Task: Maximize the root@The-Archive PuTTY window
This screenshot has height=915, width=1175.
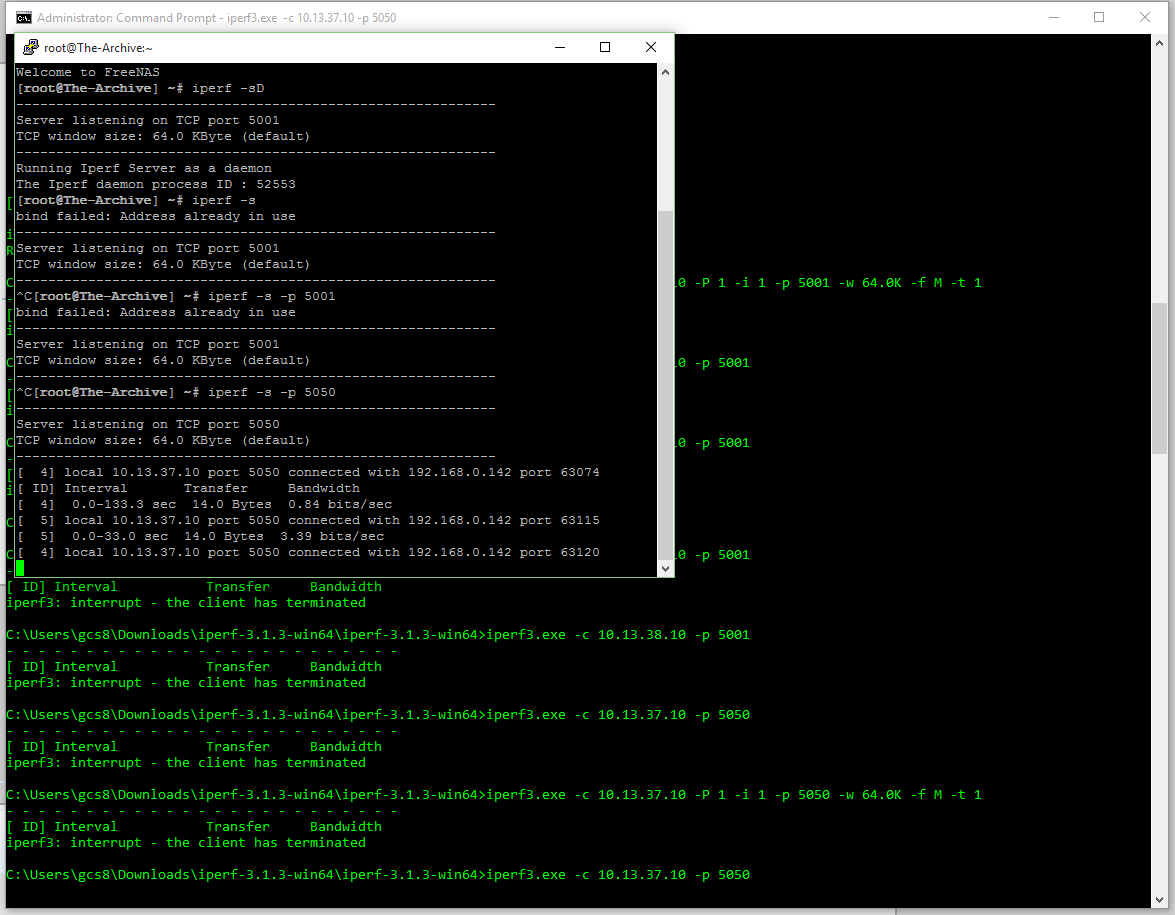Action: [605, 47]
